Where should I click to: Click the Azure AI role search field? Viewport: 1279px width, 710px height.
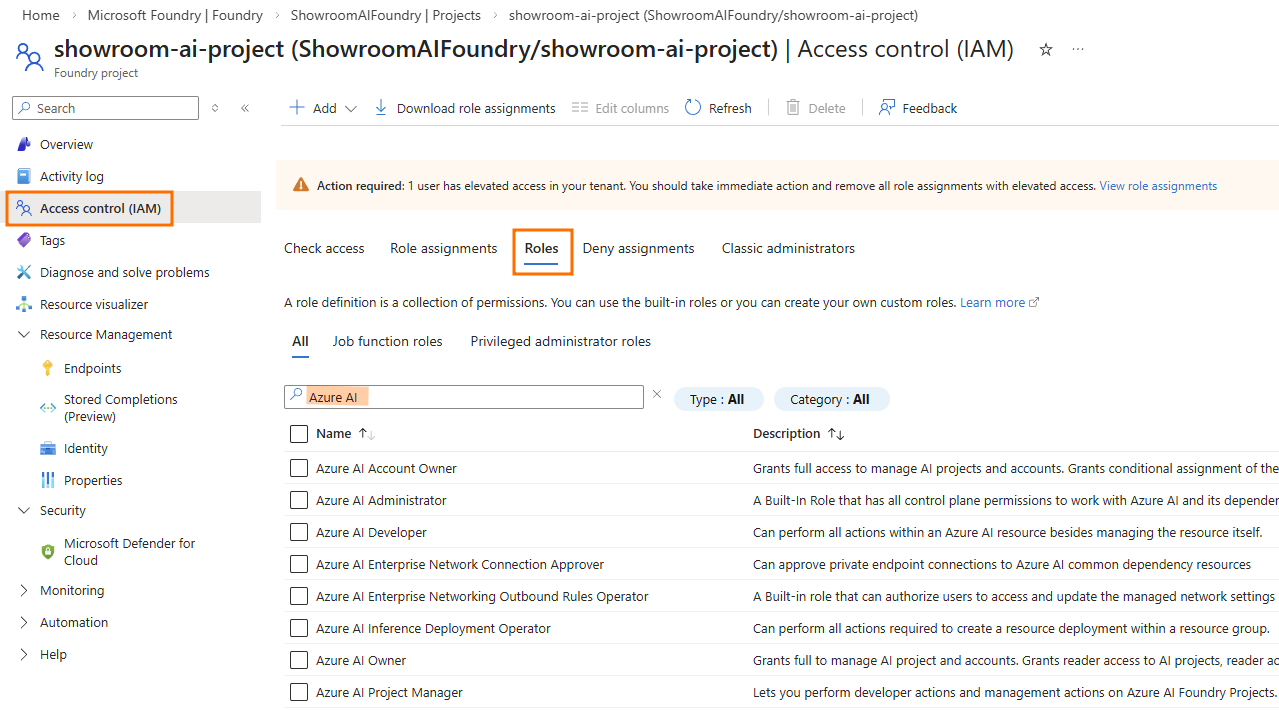pyautogui.click(x=470, y=397)
